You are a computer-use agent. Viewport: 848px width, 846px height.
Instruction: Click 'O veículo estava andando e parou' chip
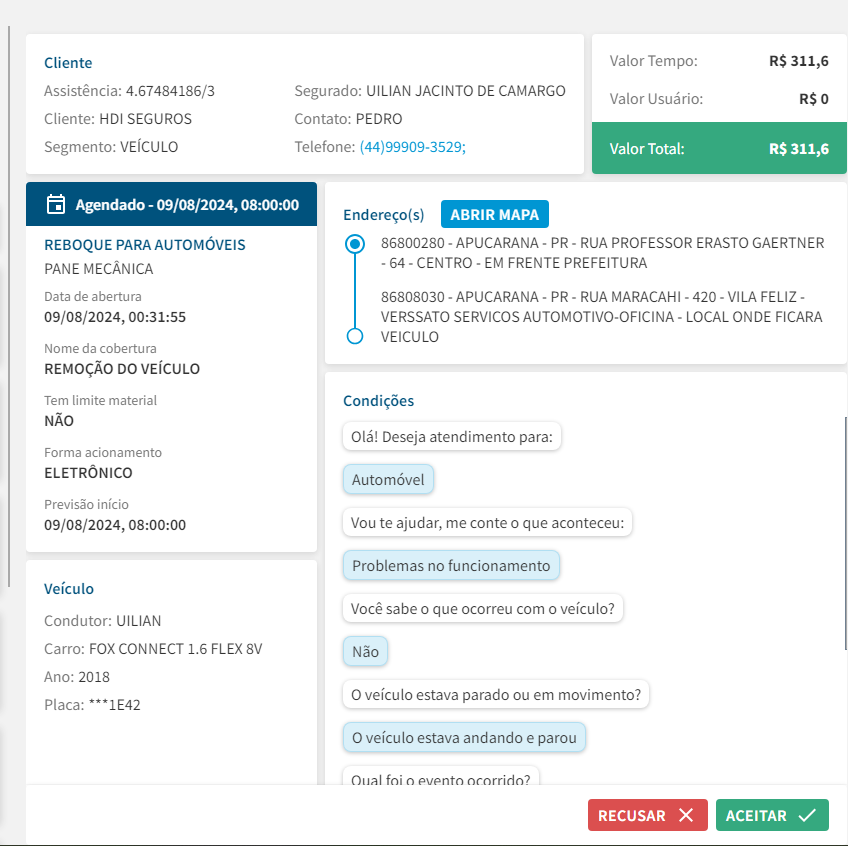tap(464, 738)
